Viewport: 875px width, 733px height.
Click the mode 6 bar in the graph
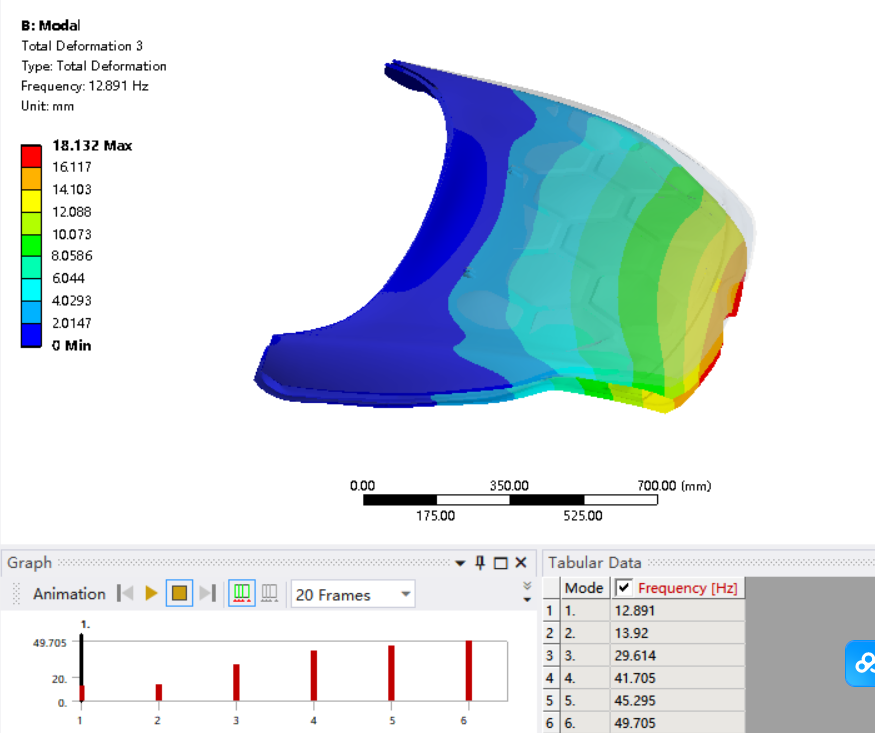pos(469,671)
